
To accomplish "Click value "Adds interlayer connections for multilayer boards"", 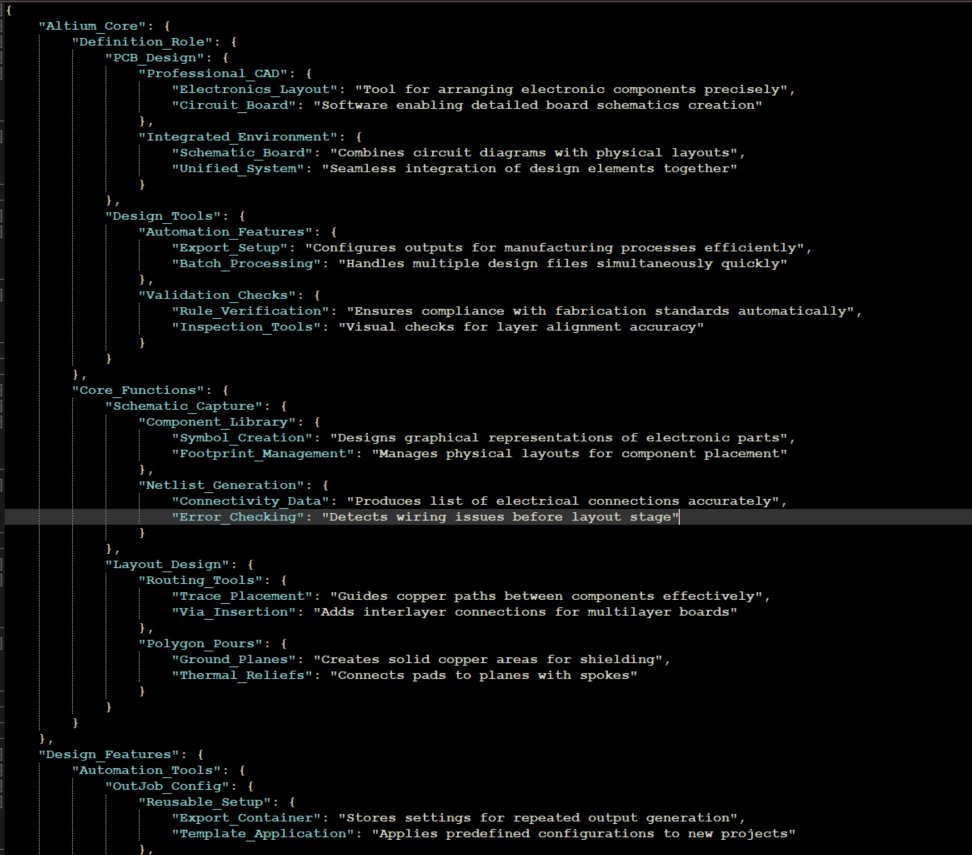I will click(x=525, y=612).
